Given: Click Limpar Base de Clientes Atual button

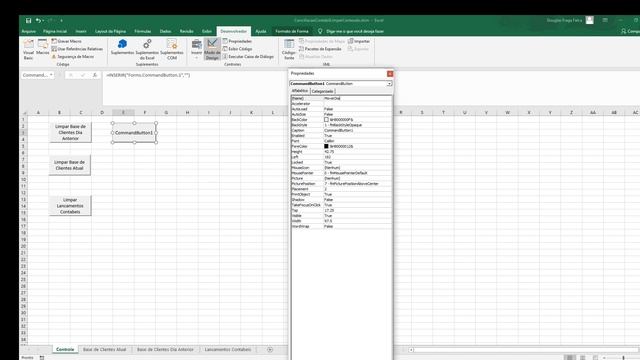Looking at the screenshot, I should click(69, 165).
